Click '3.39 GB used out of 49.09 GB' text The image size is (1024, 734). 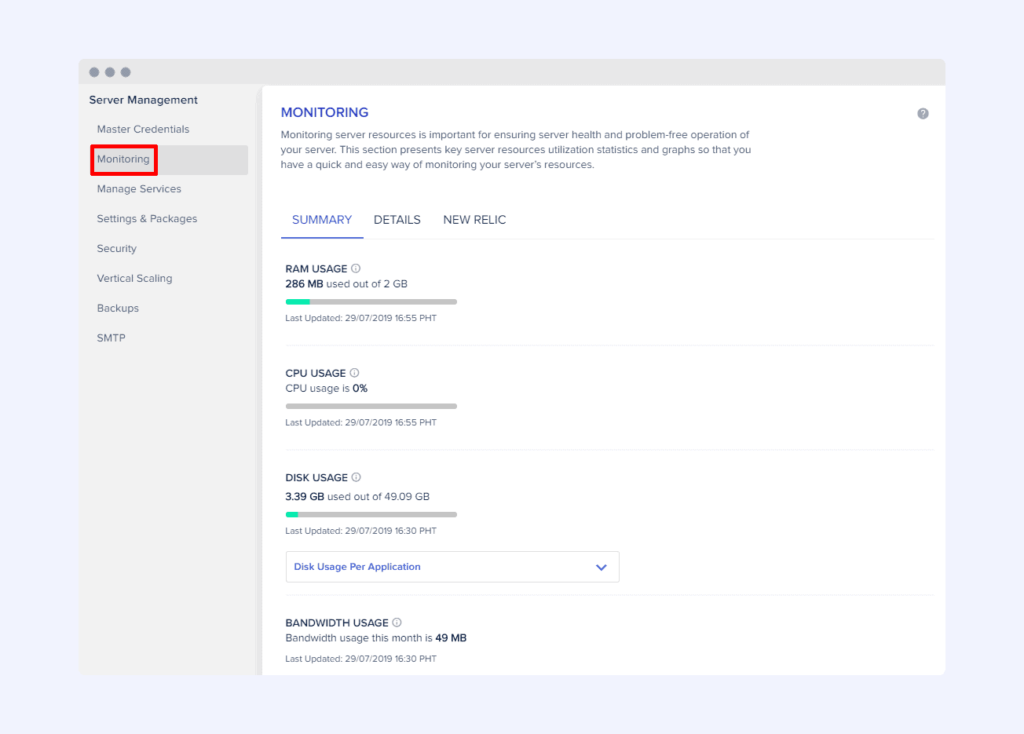[x=357, y=496]
